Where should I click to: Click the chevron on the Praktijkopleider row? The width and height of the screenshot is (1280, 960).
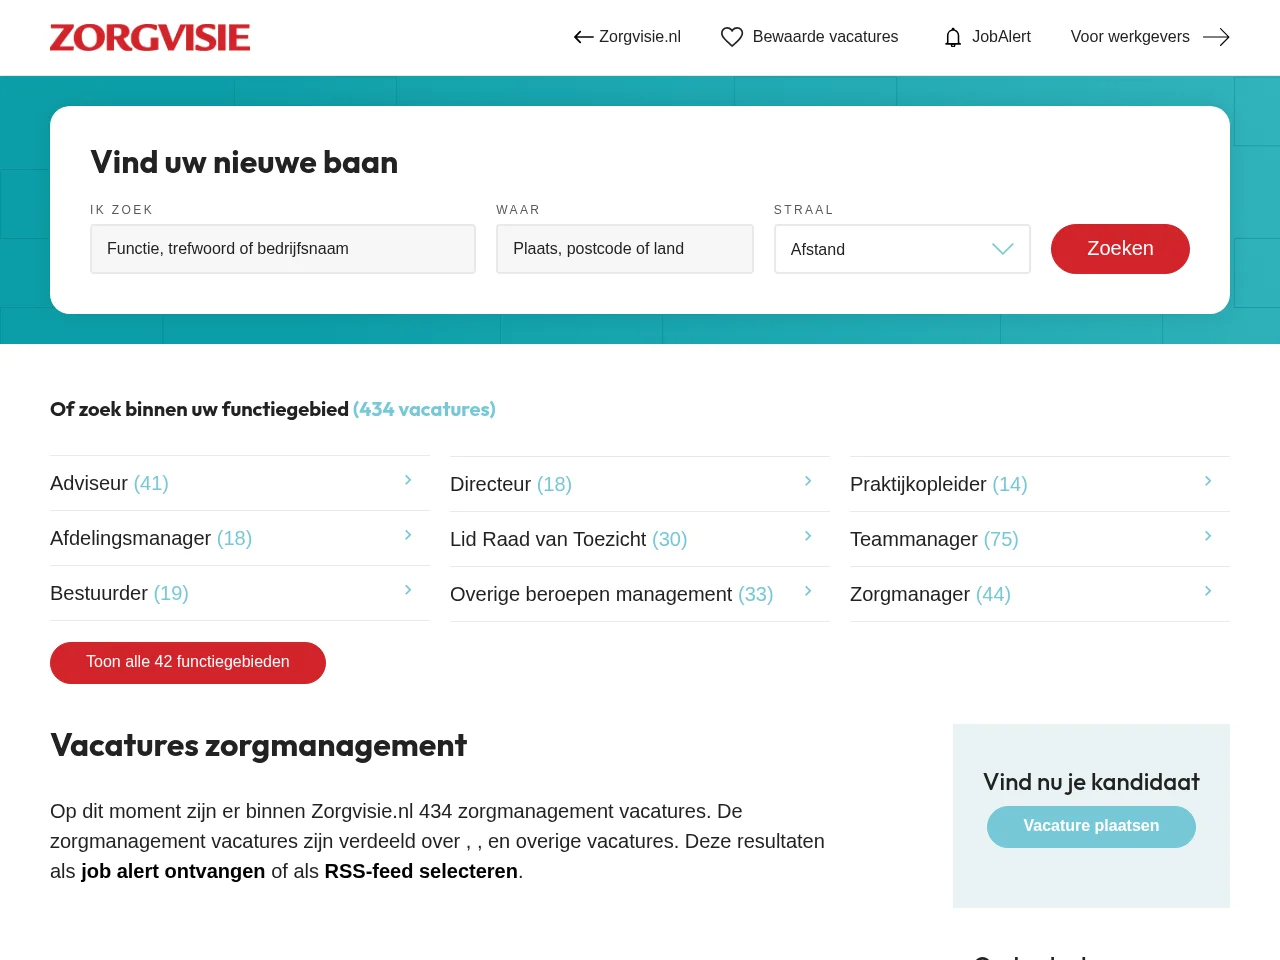pyautogui.click(x=1208, y=481)
